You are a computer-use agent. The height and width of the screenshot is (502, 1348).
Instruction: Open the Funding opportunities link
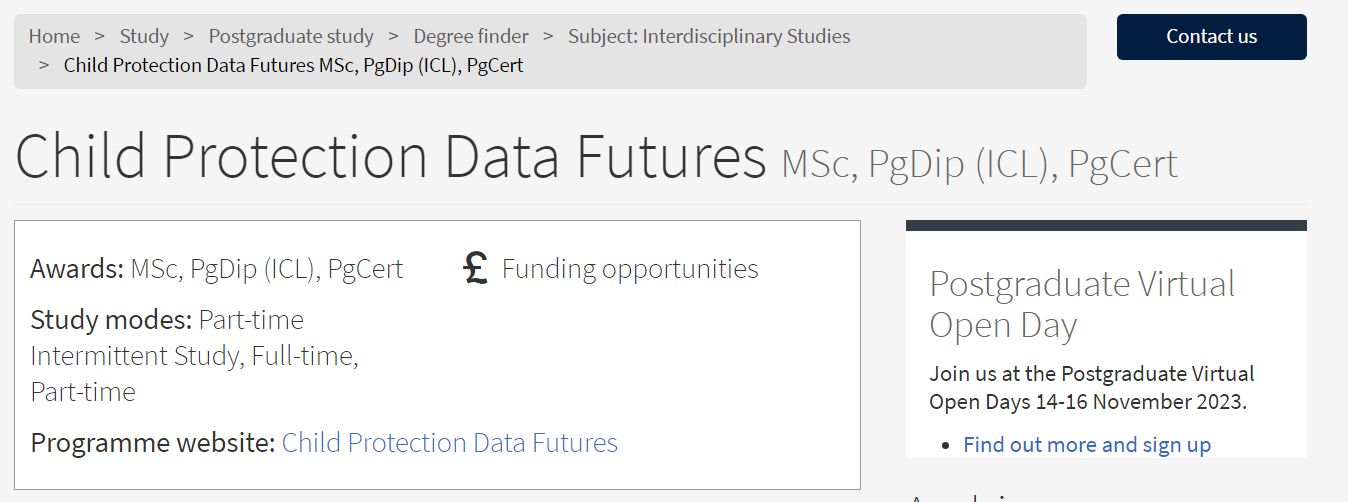[630, 269]
